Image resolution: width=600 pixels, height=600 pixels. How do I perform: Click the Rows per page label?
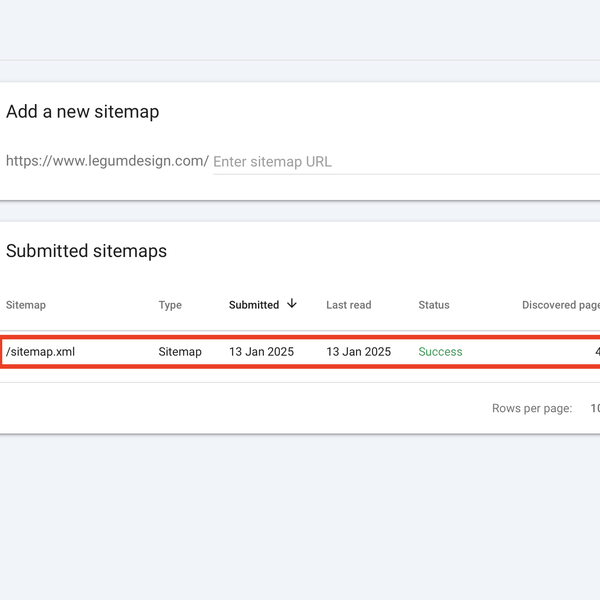click(x=532, y=409)
